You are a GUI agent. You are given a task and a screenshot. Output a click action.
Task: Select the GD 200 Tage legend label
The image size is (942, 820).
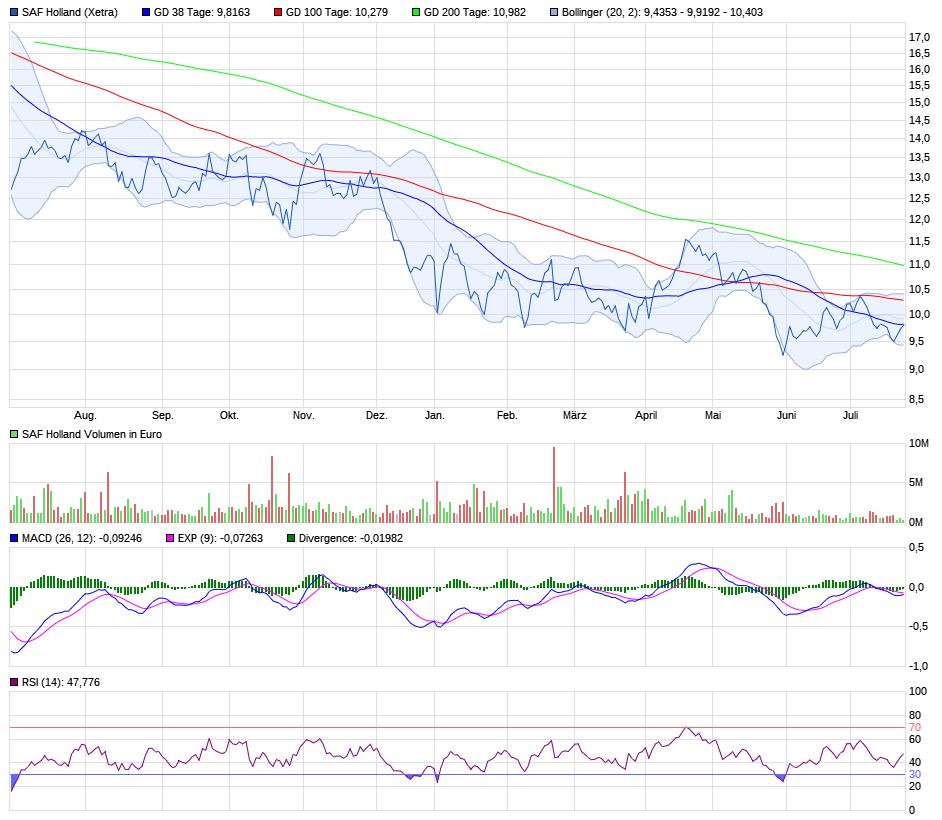(476, 13)
